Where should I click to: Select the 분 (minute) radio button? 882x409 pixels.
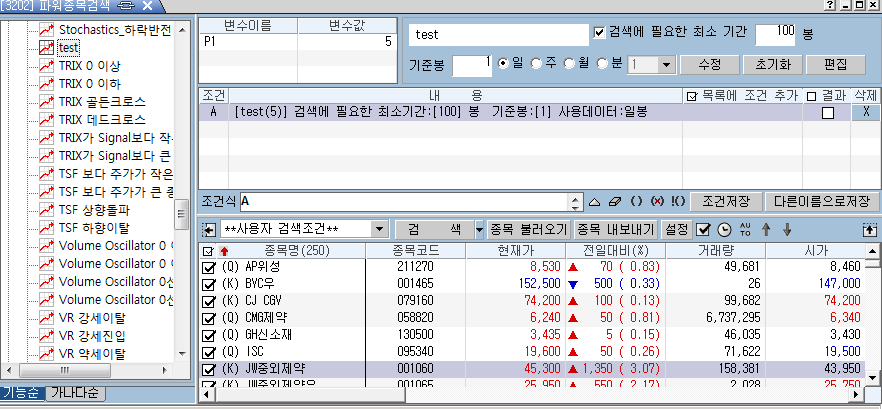602,63
